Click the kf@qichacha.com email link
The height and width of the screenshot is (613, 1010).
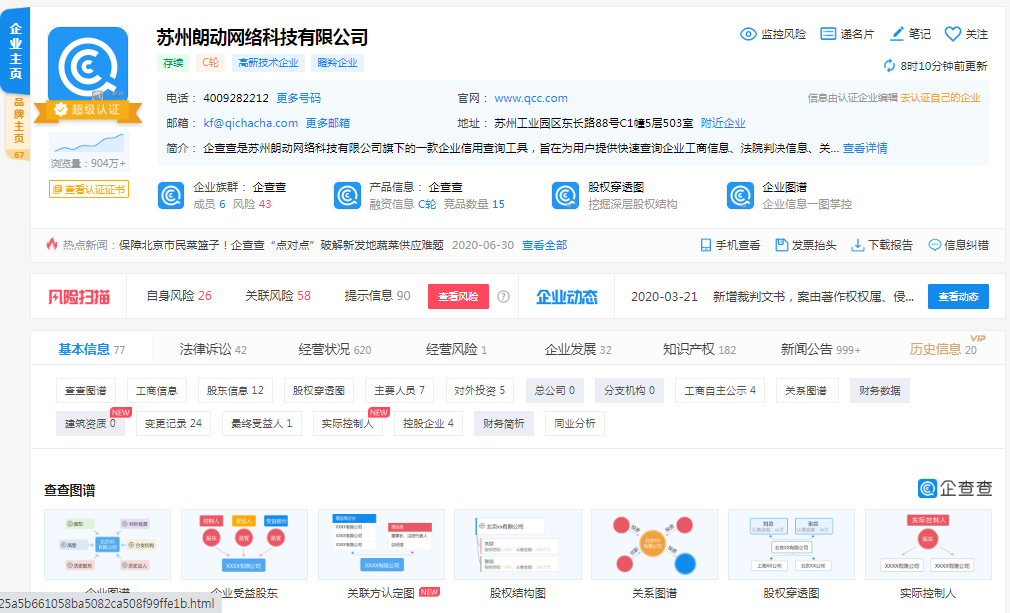(x=251, y=123)
